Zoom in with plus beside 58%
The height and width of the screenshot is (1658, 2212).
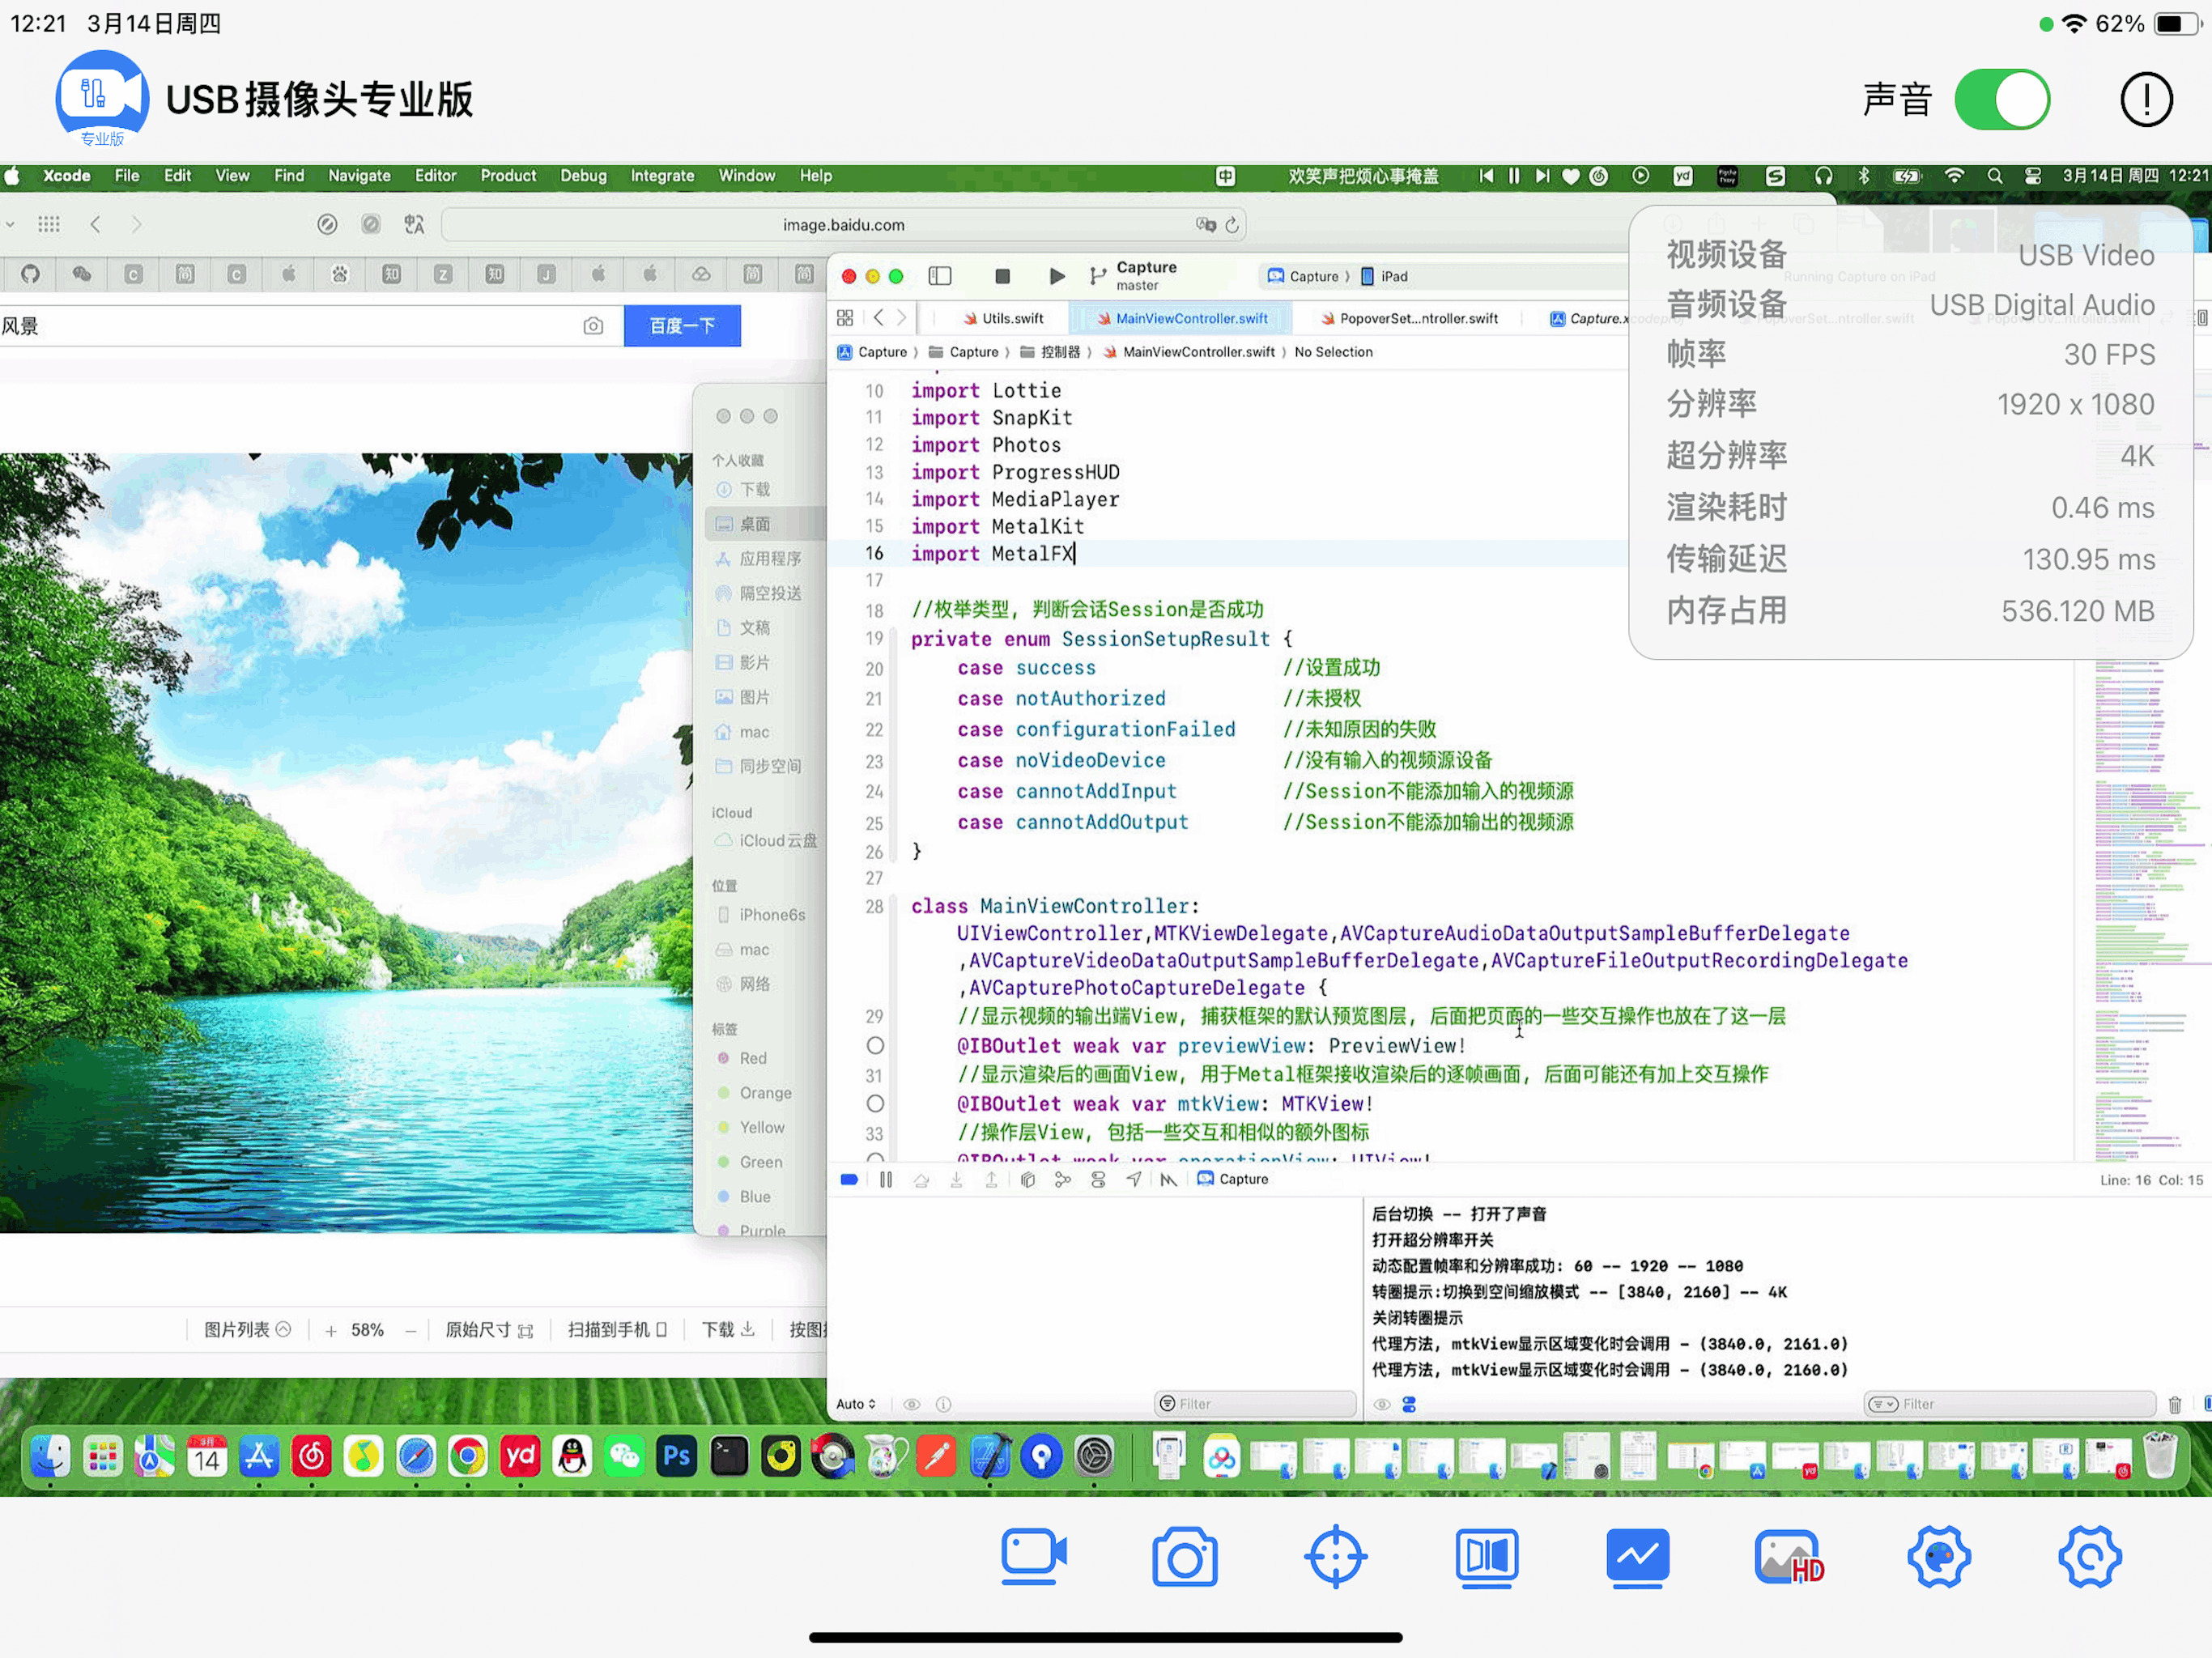(330, 1331)
